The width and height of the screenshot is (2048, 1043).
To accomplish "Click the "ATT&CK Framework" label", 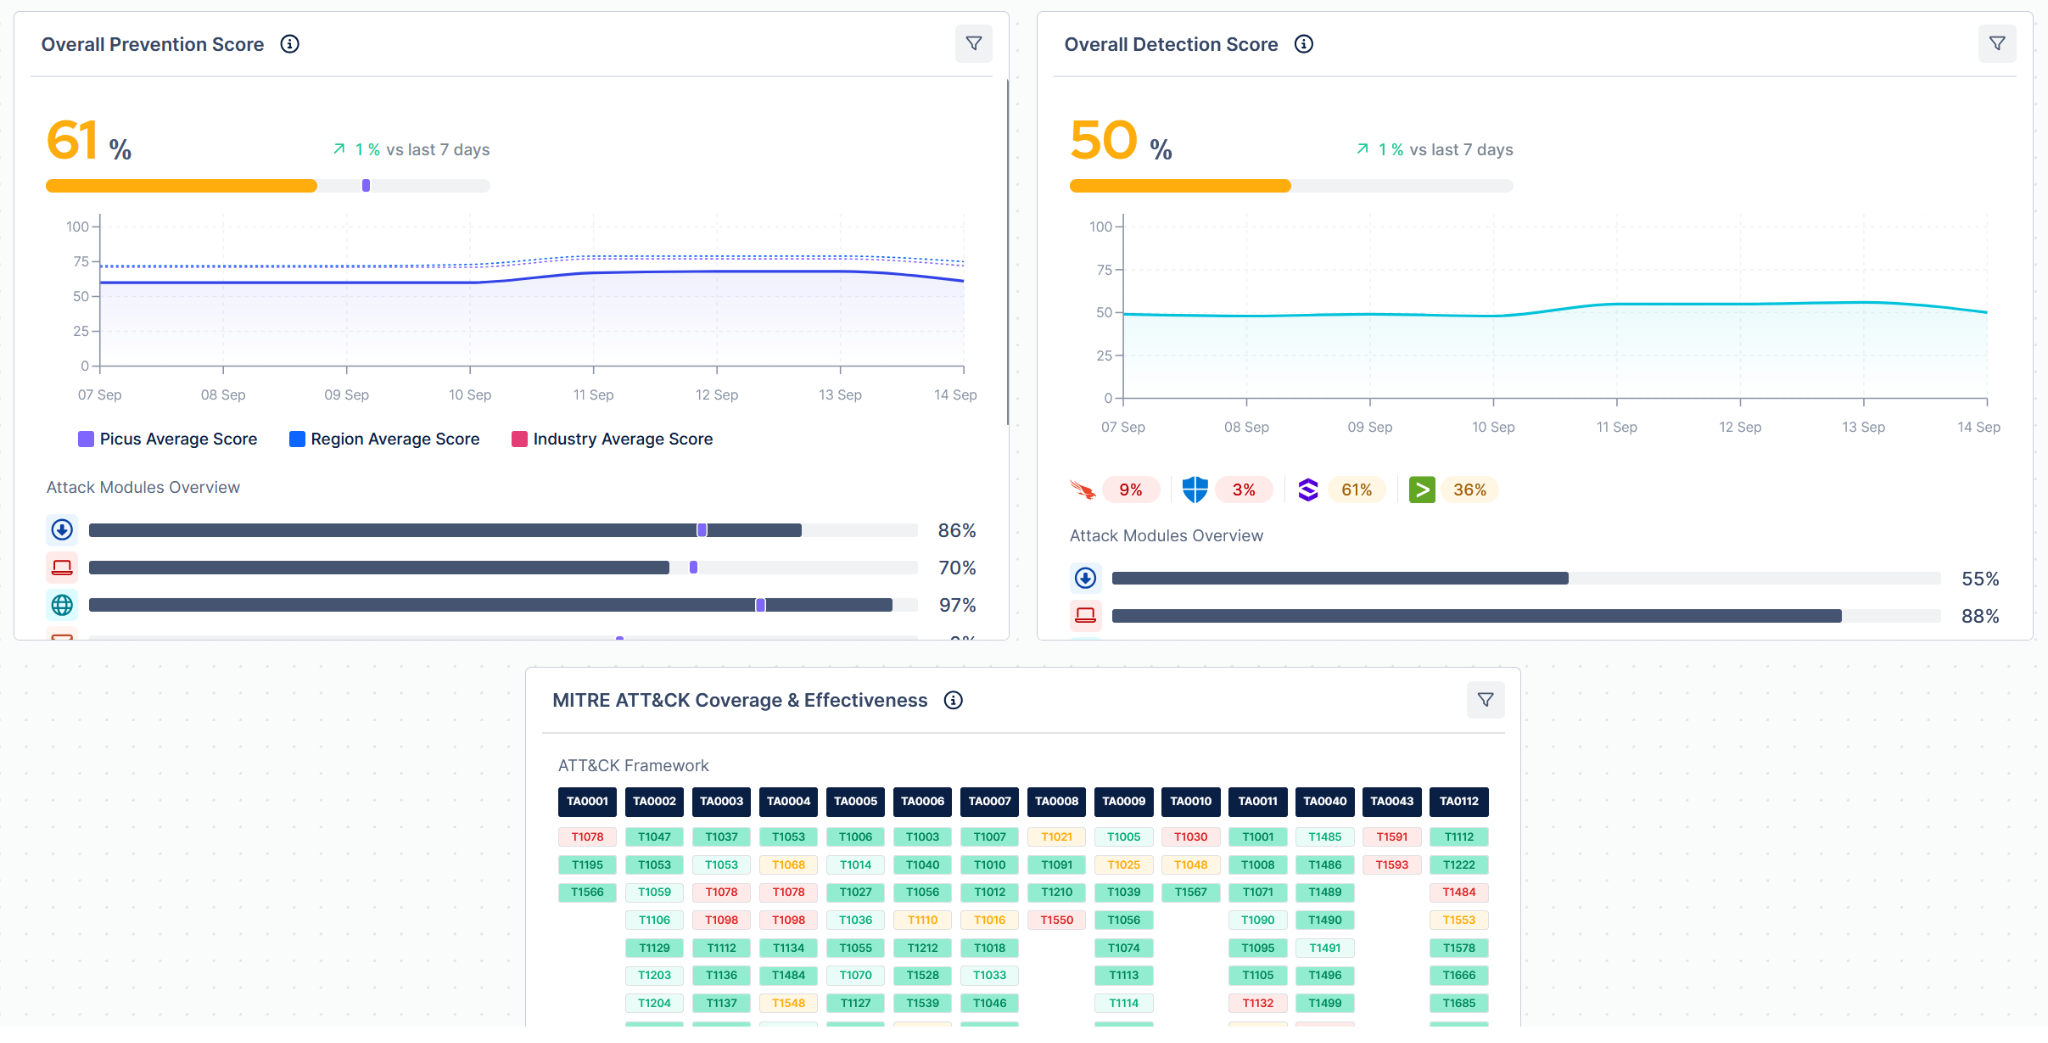I will pos(633,766).
